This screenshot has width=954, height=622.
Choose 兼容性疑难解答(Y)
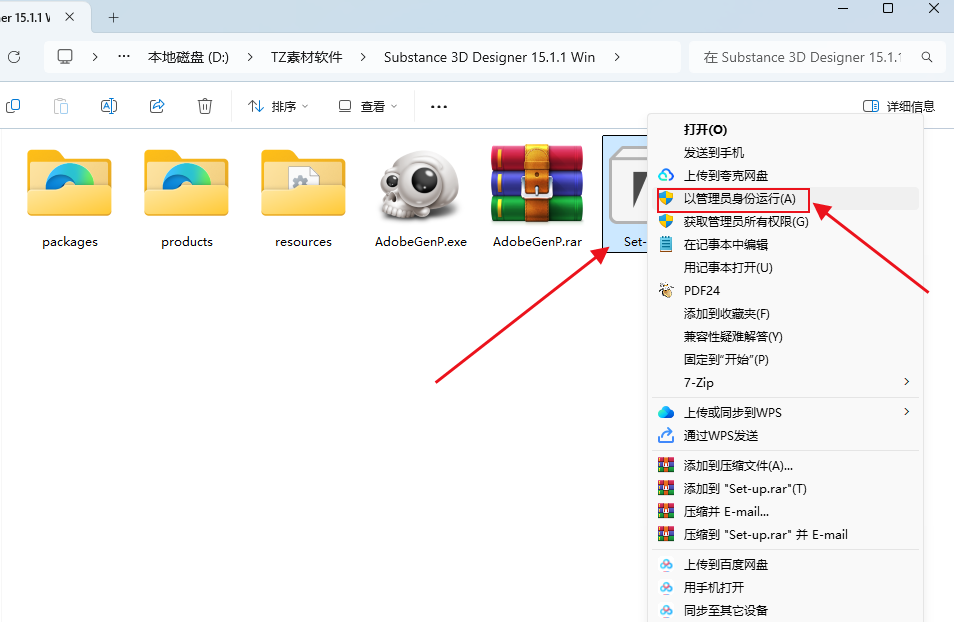click(785, 337)
